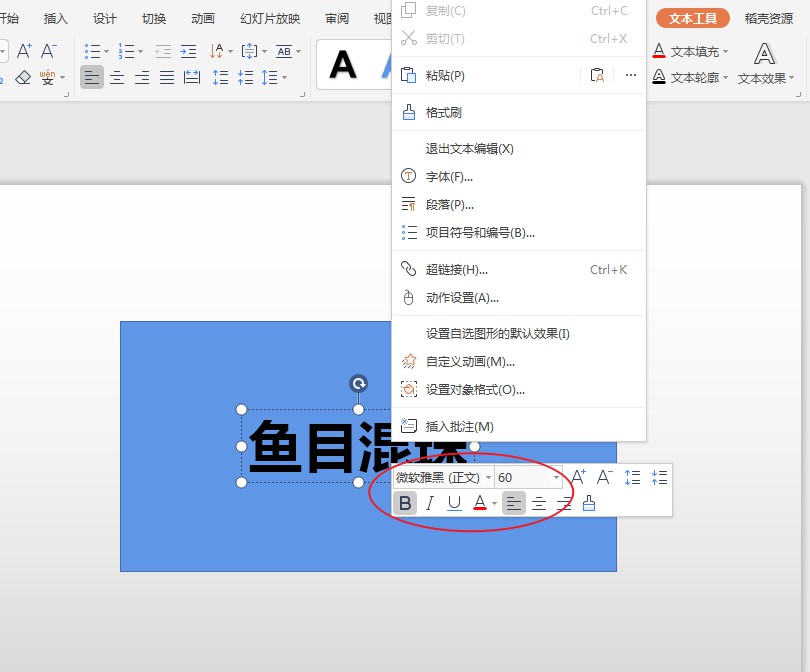Toggle italic formatting on mini toolbar

point(429,503)
